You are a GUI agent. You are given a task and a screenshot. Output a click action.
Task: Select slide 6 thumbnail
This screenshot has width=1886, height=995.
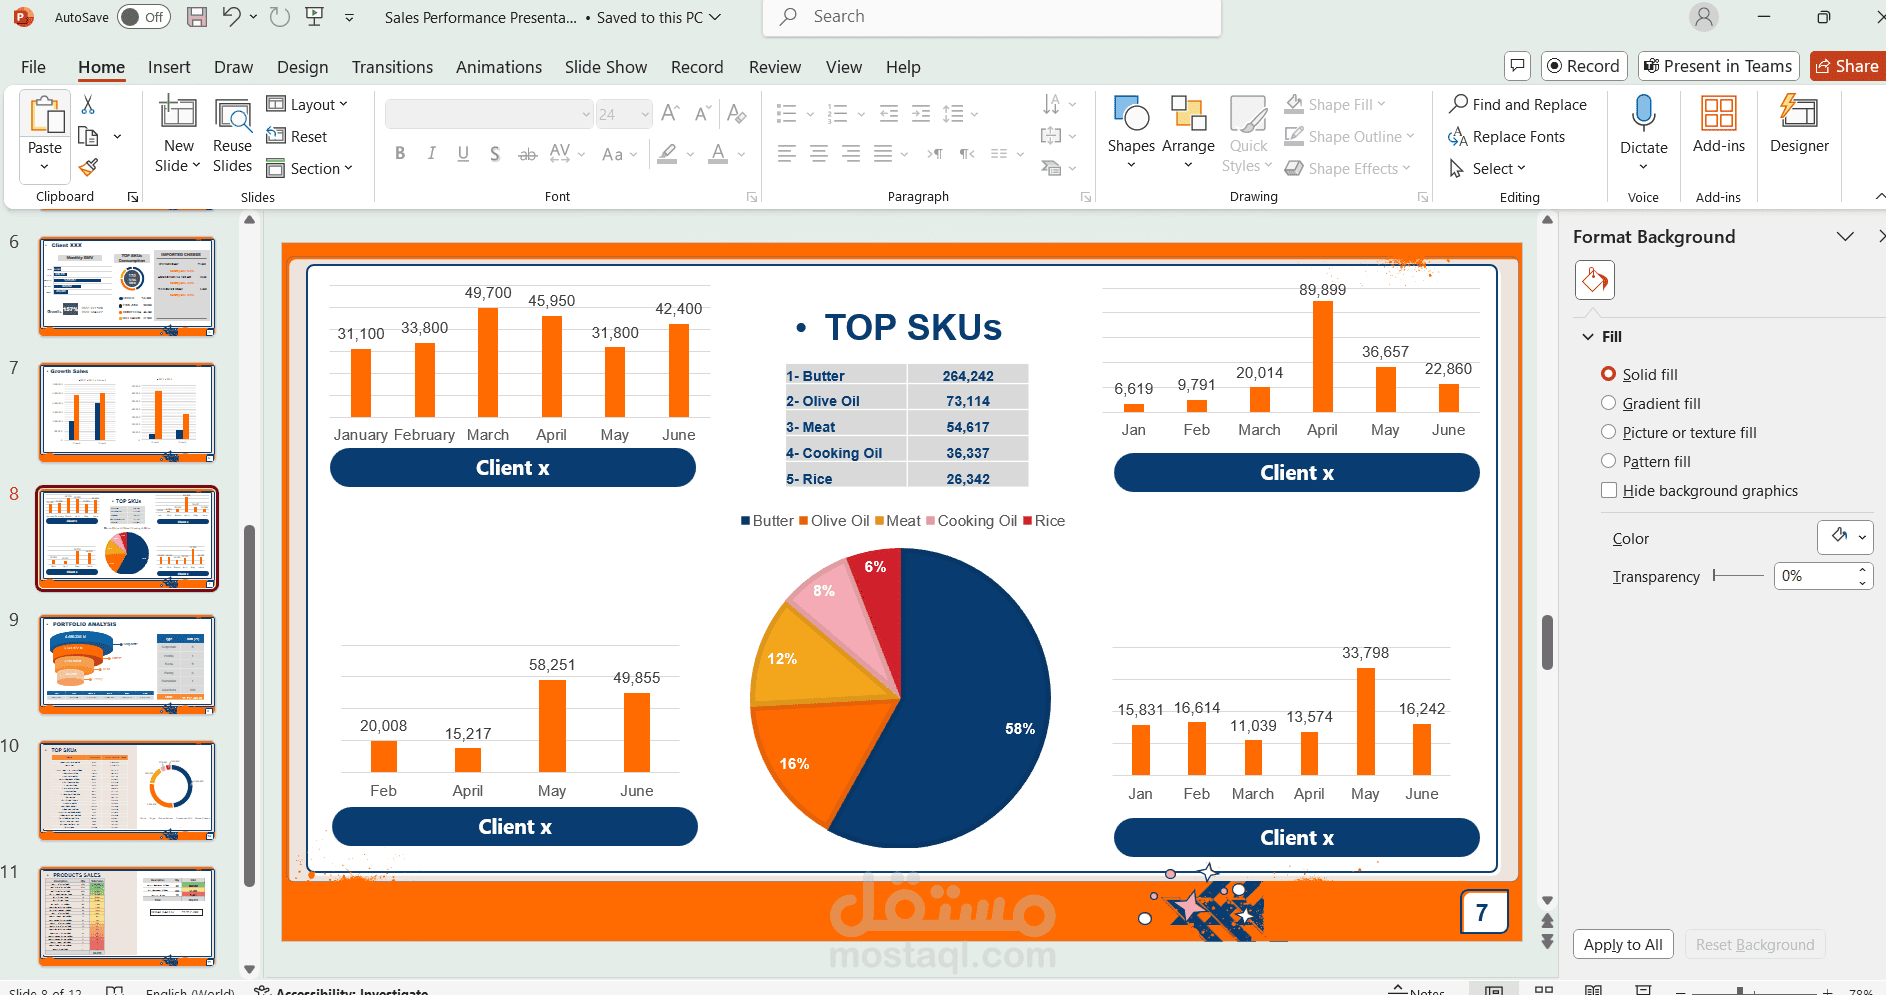(127, 286)
